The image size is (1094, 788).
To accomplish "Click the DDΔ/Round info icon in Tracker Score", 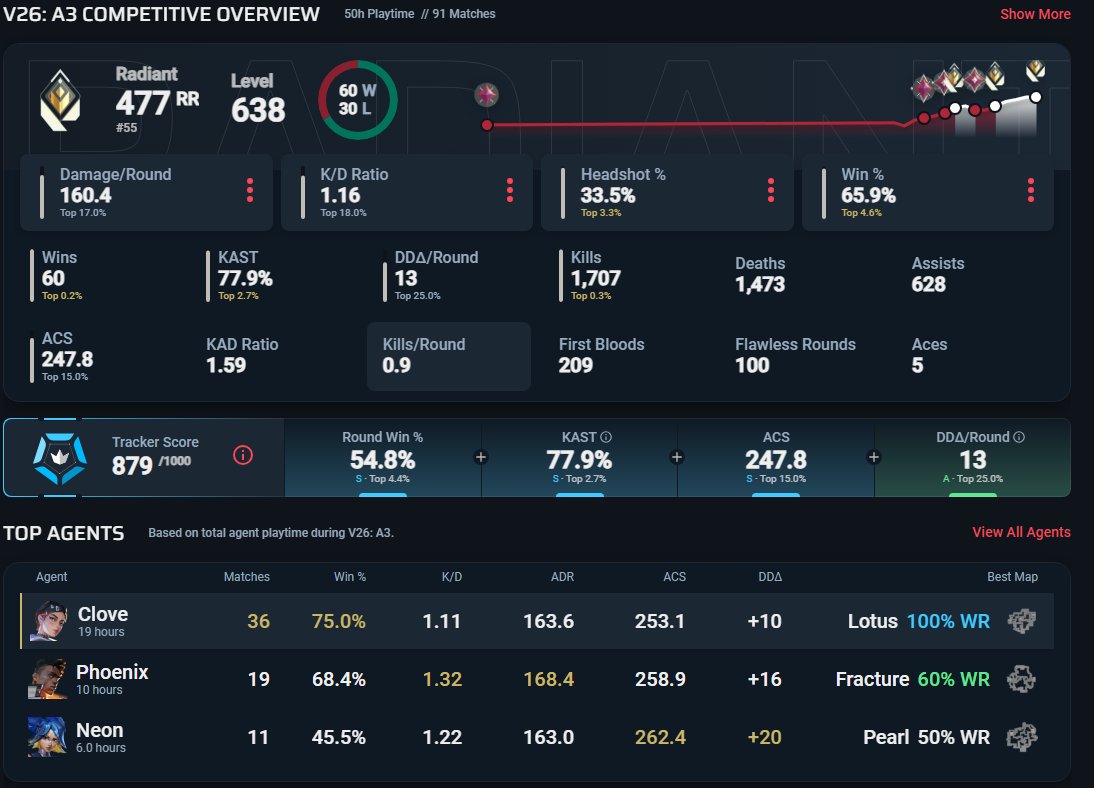I will 1019,437.
